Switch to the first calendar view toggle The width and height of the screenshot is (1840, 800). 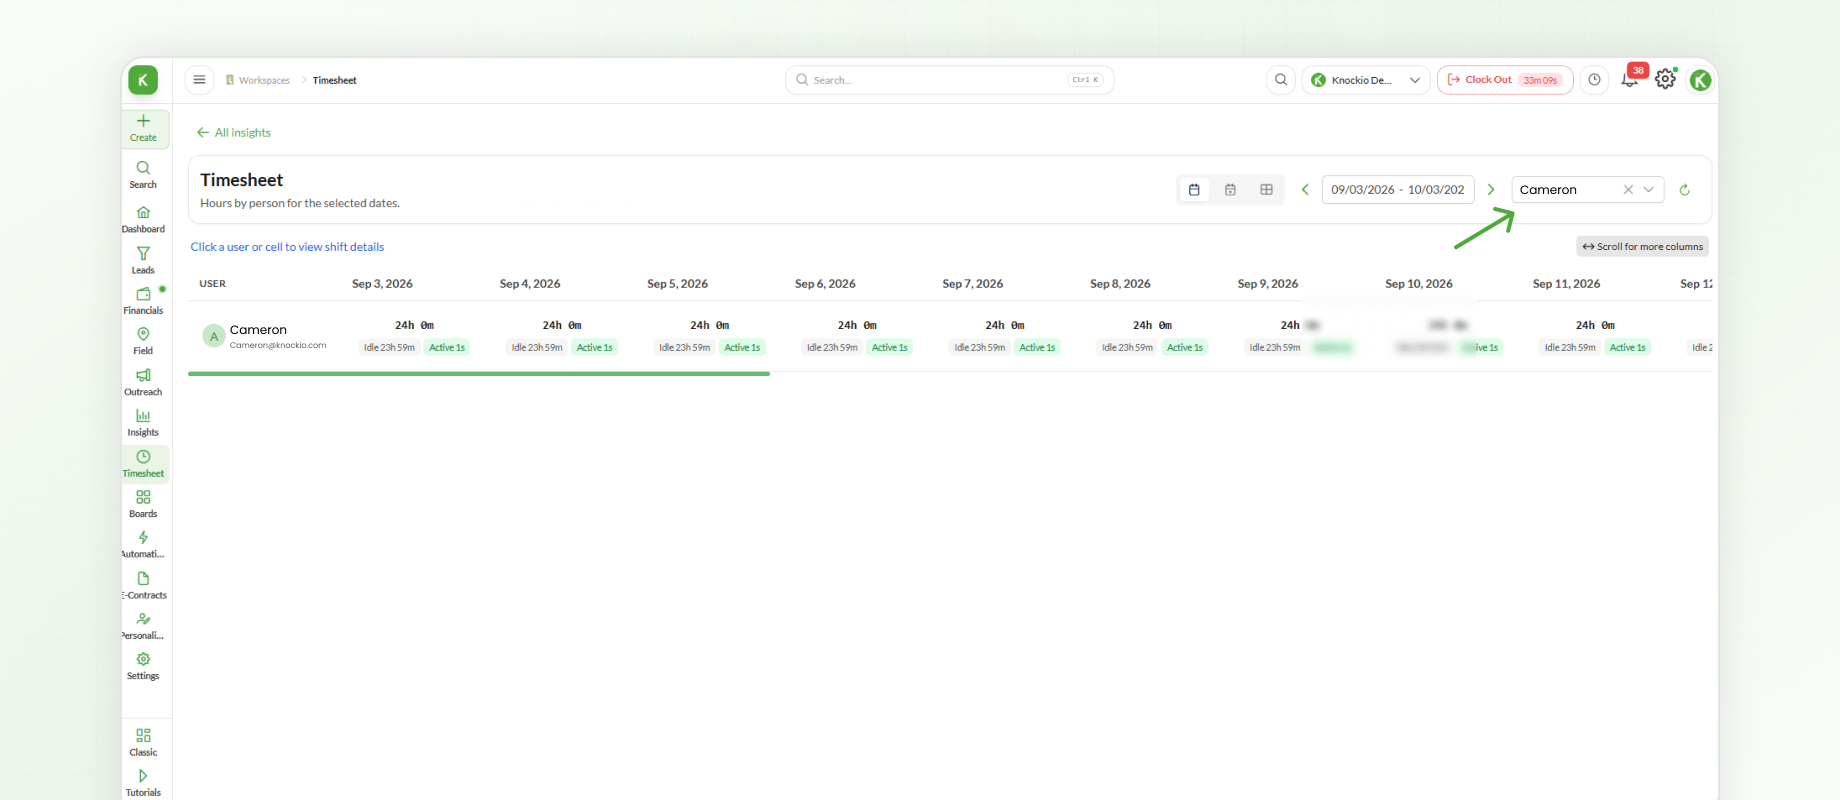pyautogui.click(x=1194, y=190)
